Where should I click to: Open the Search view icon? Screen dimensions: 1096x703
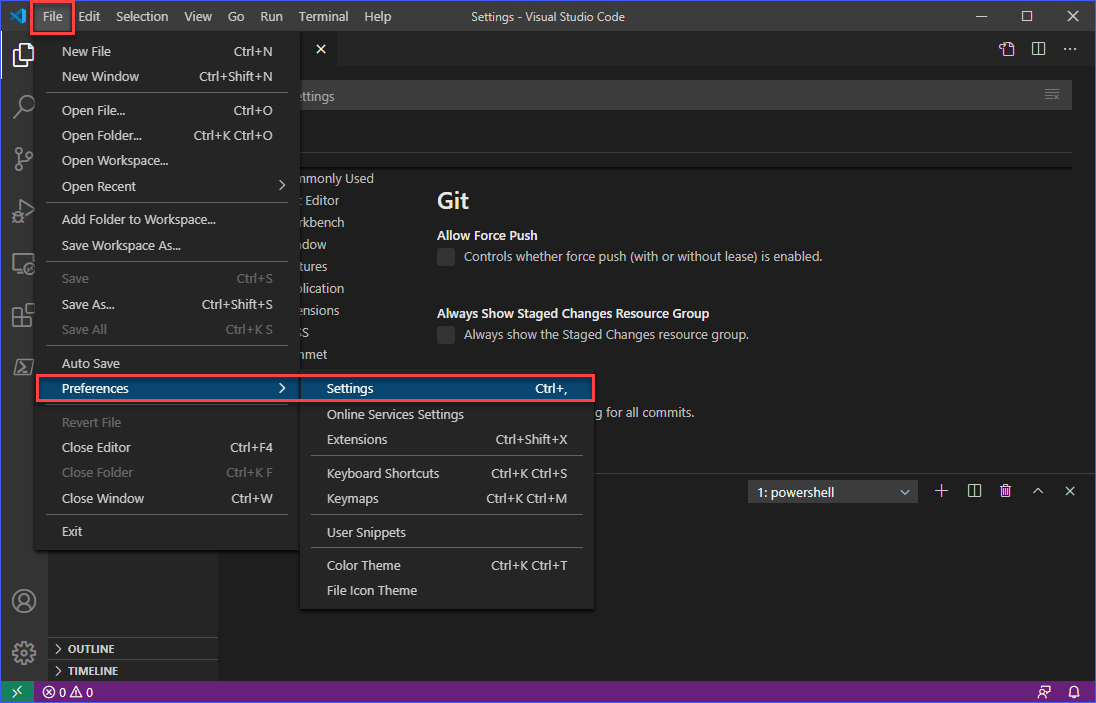click(x=23, y=107)
